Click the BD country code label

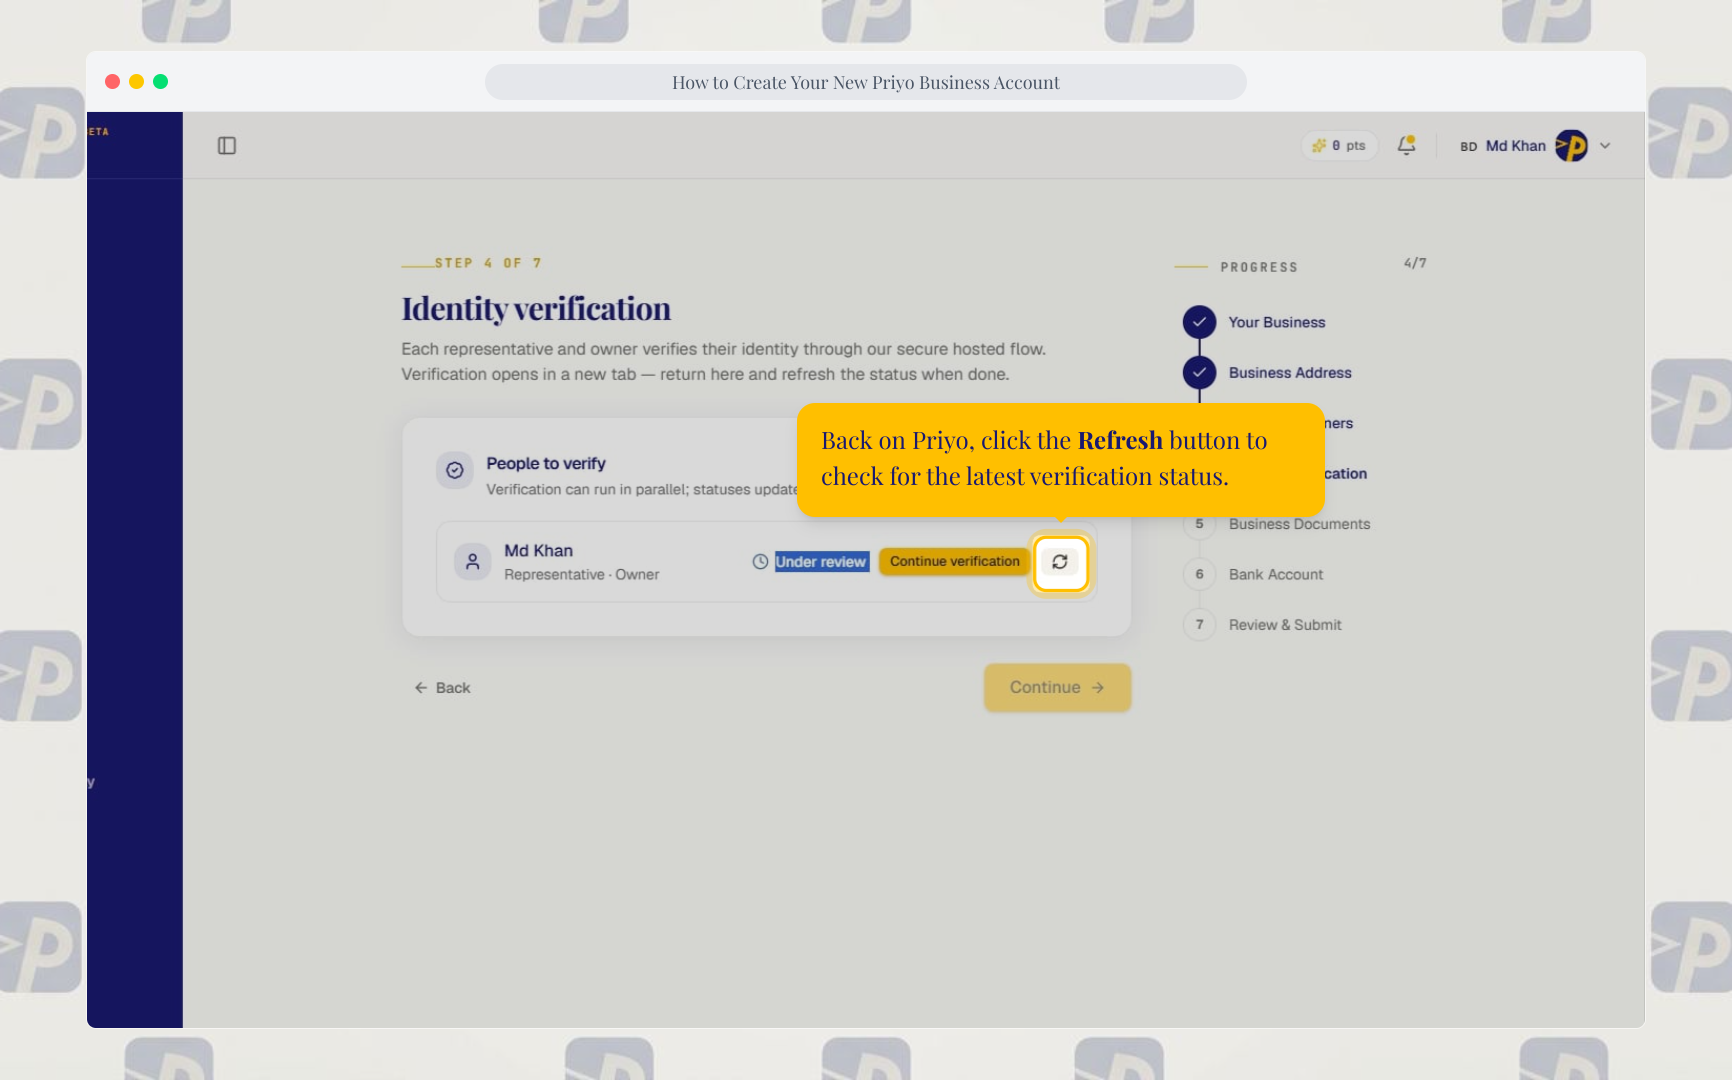click(1468, 147)
